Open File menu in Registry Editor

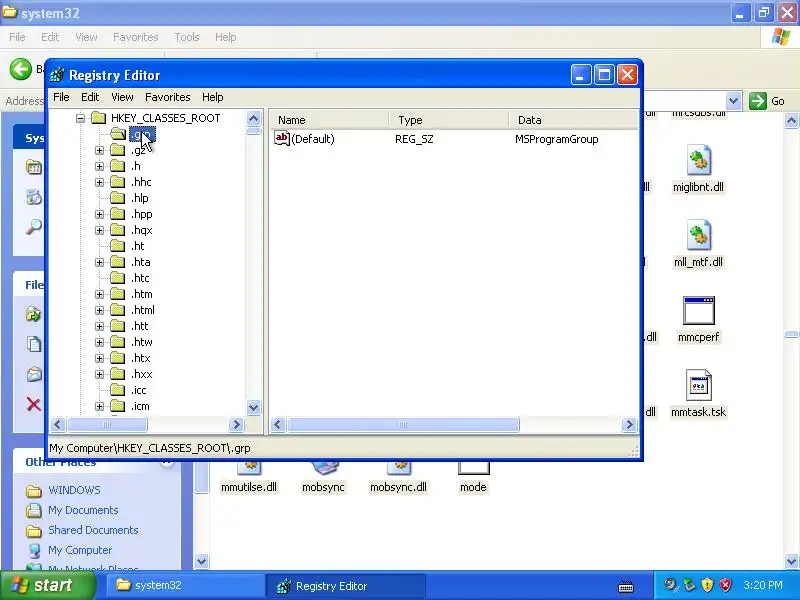tap(61, 97)
